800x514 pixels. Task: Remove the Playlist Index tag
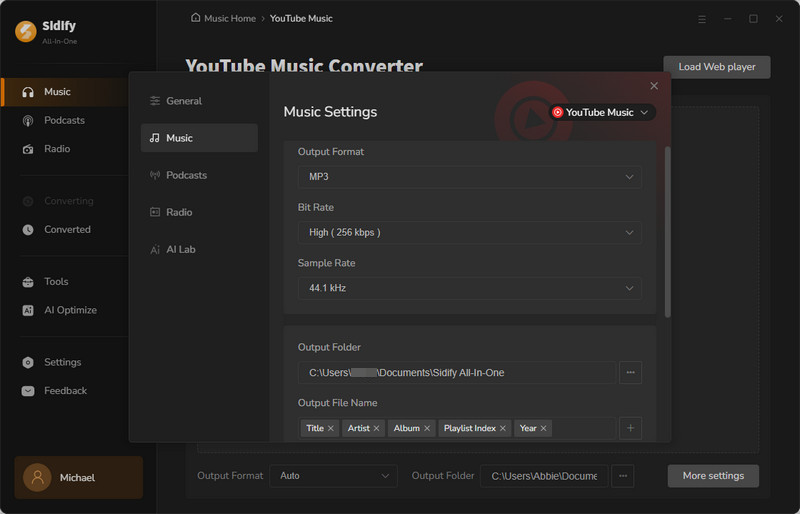click(x=503, y=428)
